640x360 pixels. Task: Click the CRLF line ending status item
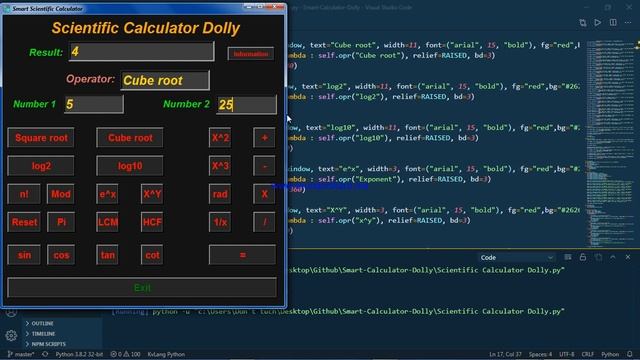tap(588, 354)
